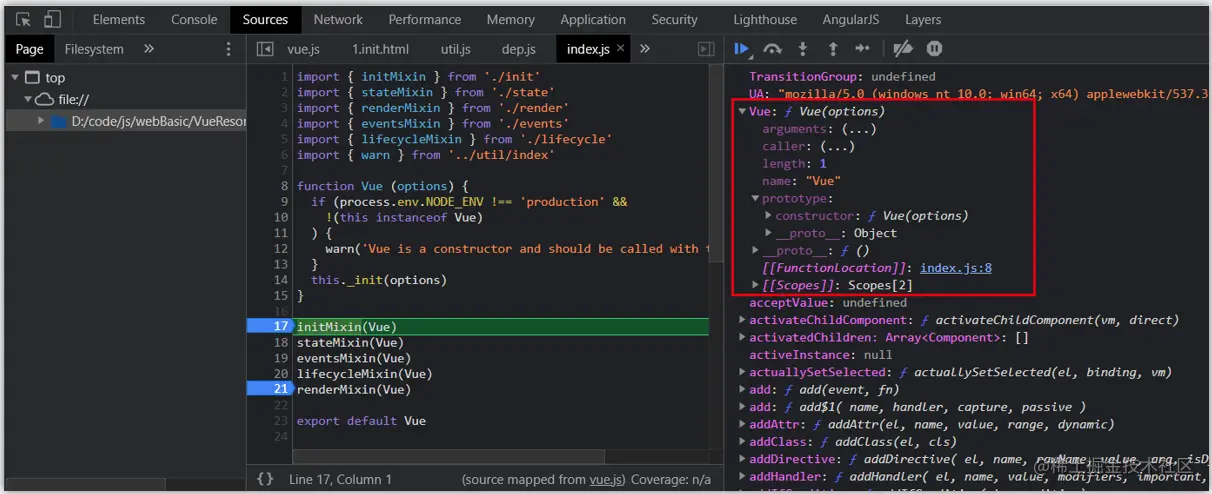Image resolution: width=1212 pixels, height=494 pixels.
Task: Open the Console panel
Action: [x=194, y=19]
